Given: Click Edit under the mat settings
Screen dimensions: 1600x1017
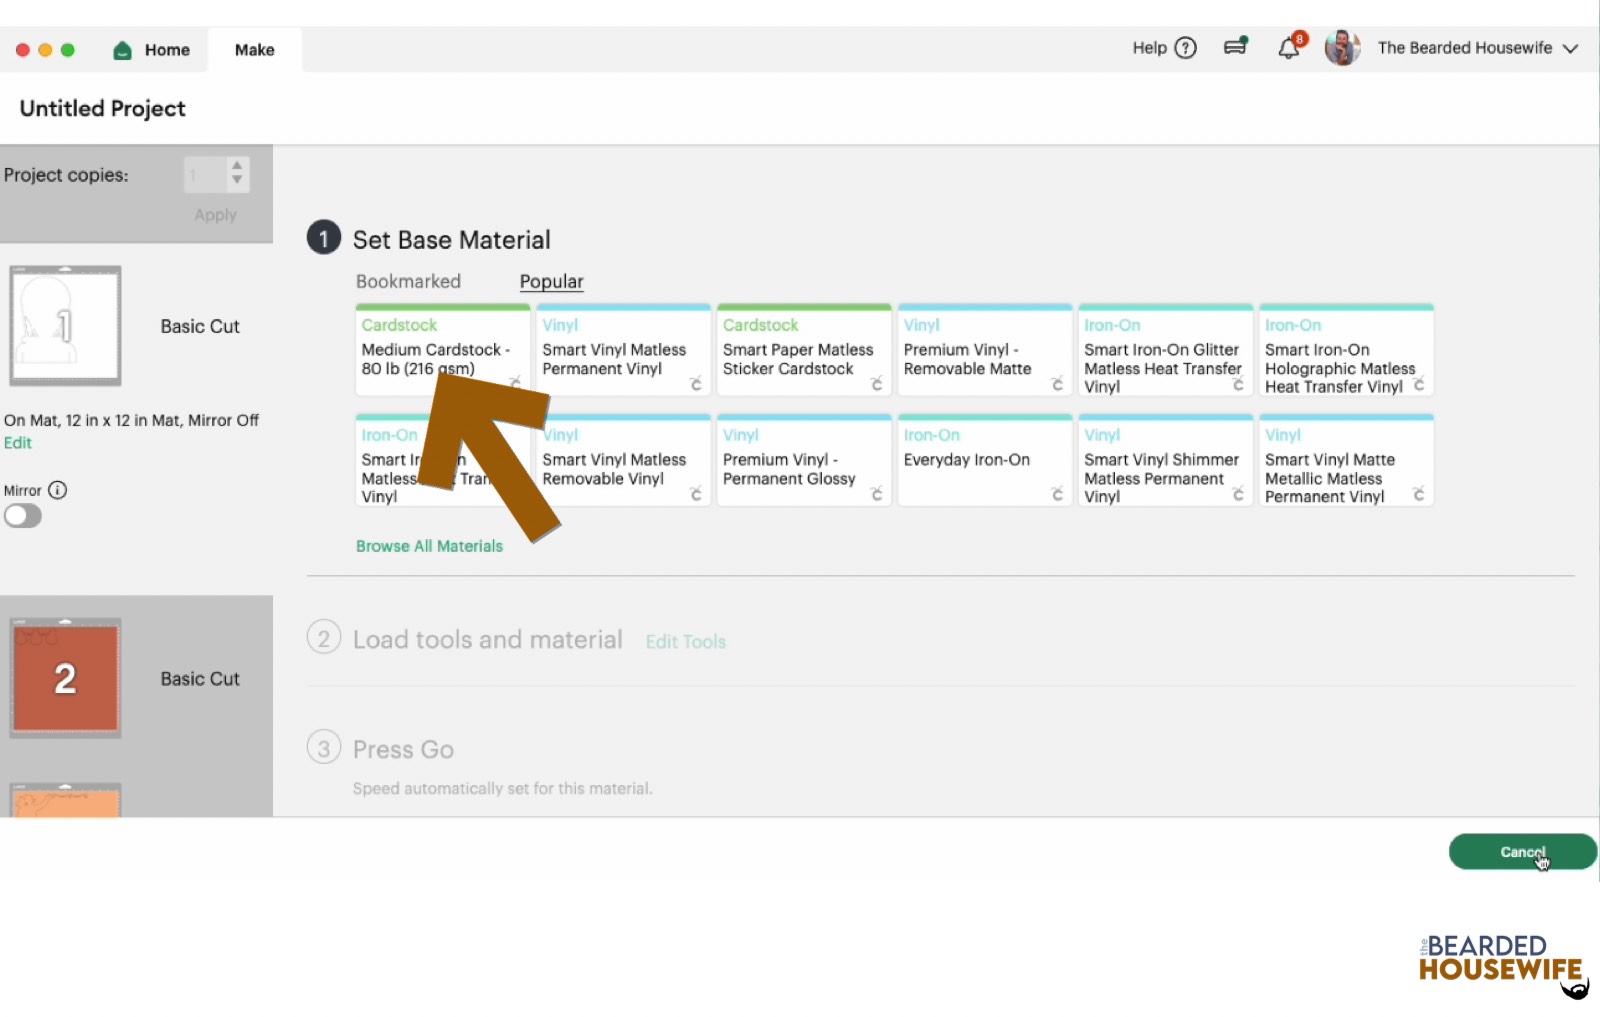Looking at the screenshot, I should coord(17,442).
